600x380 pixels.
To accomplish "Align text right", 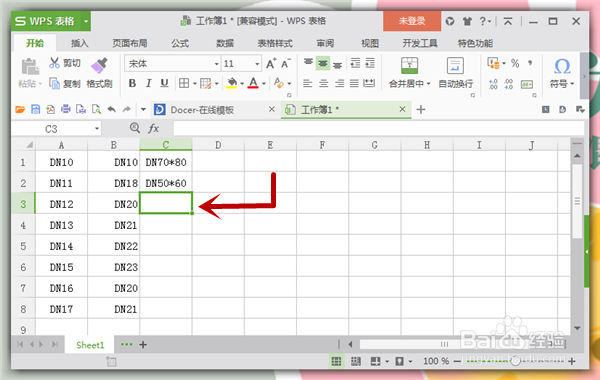I will tap(339, 83).
